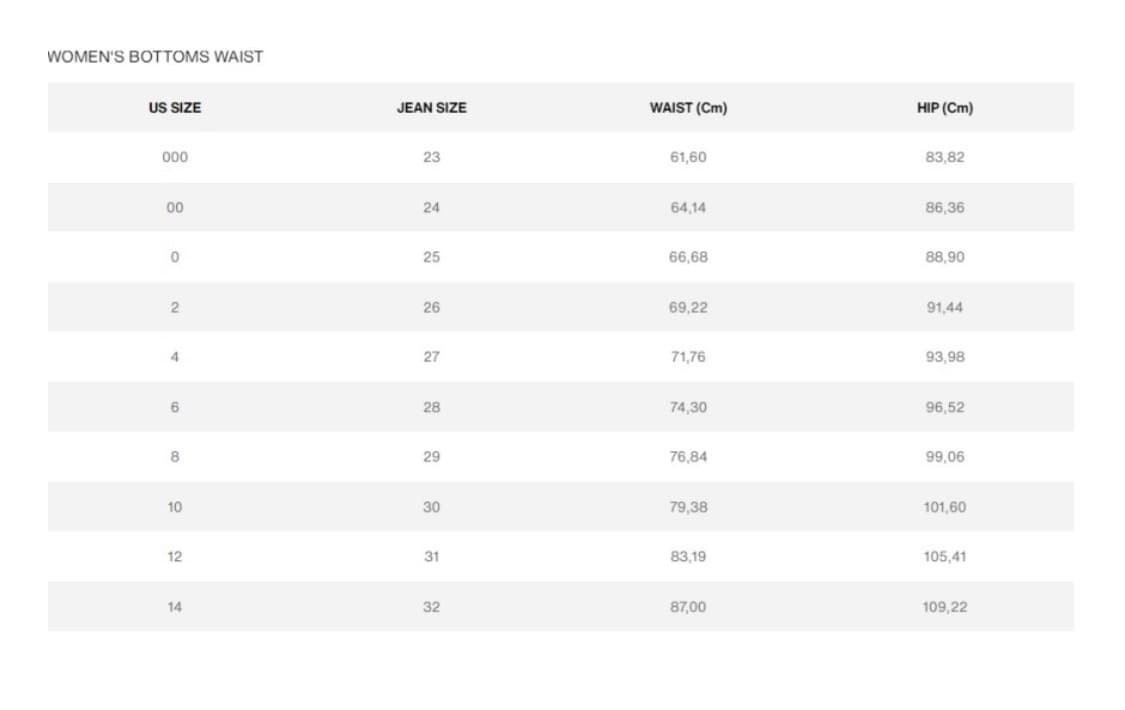
Task: Click US size 4 cell
Action: [174, 356]
